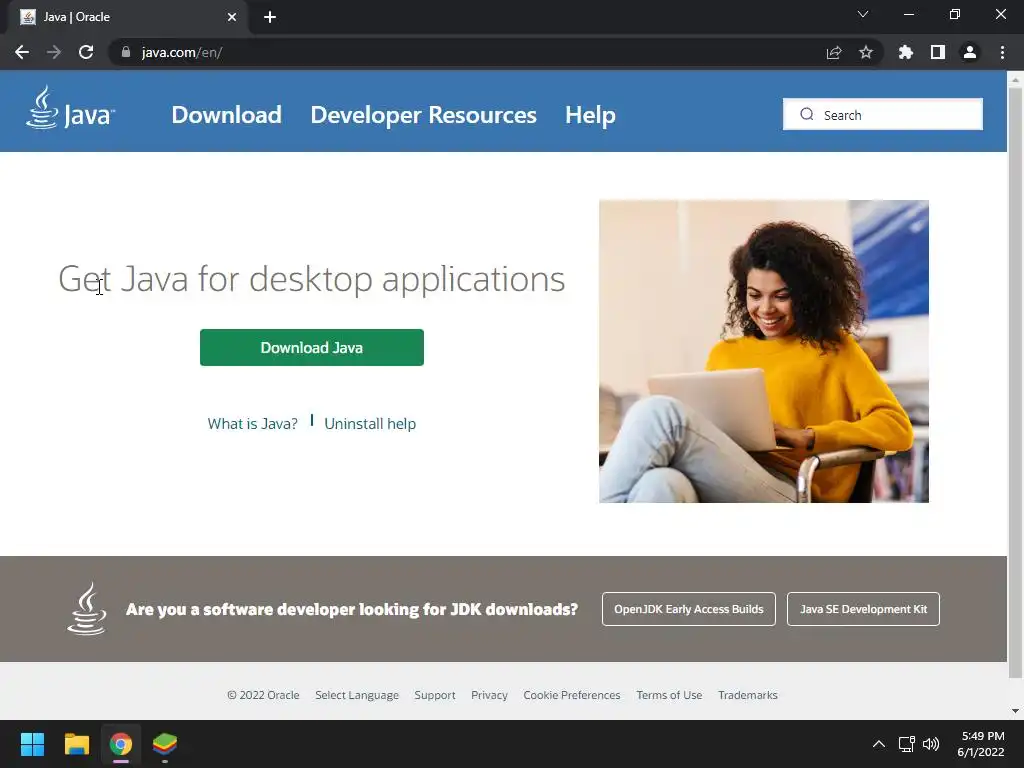Show hidden tray icons chevron
The image size is (1024, 768).
click(879, 744)
